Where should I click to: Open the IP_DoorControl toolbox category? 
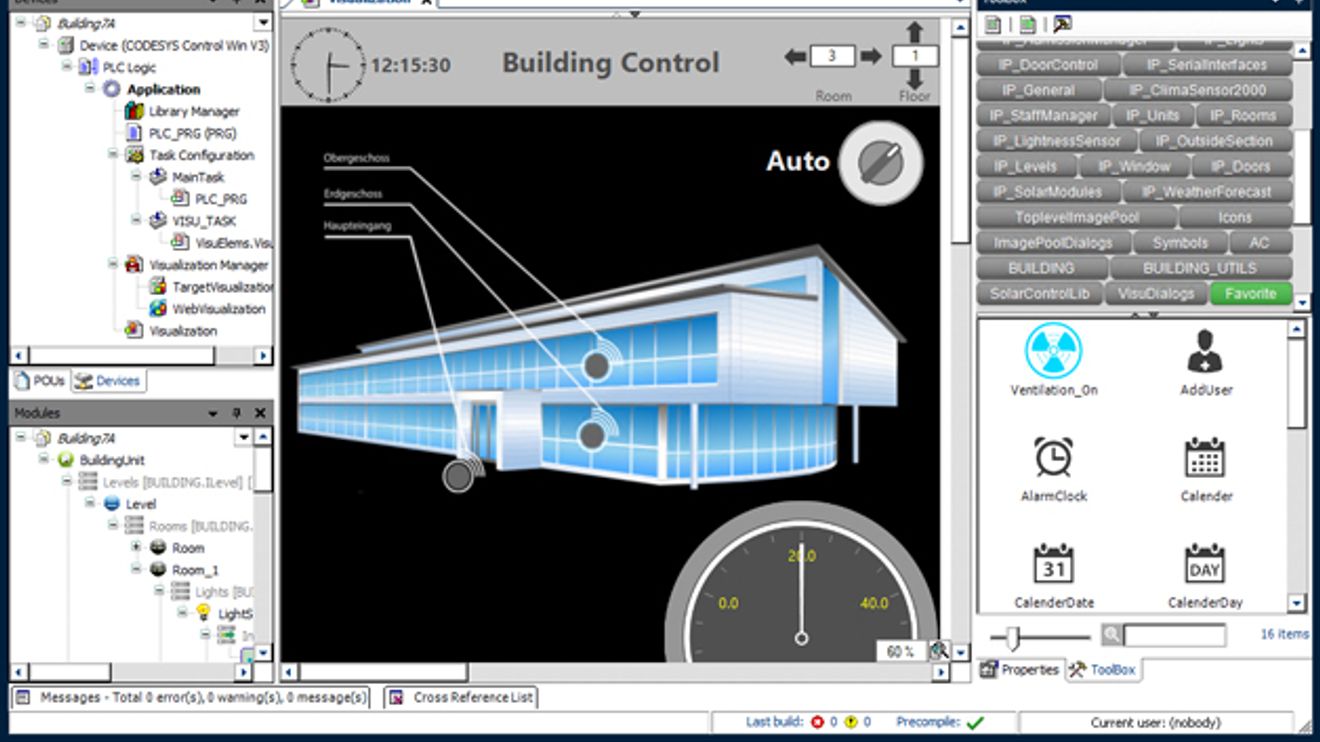[x=1047, y=65]
